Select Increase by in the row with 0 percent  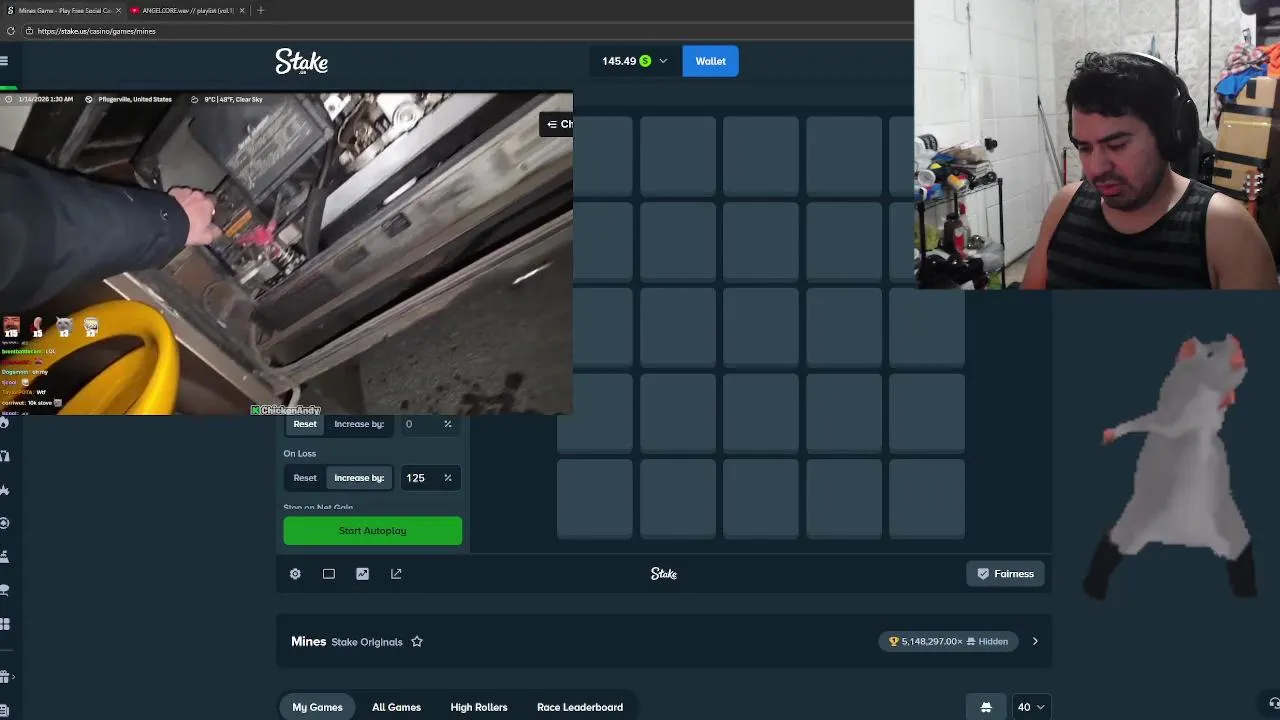359,424
